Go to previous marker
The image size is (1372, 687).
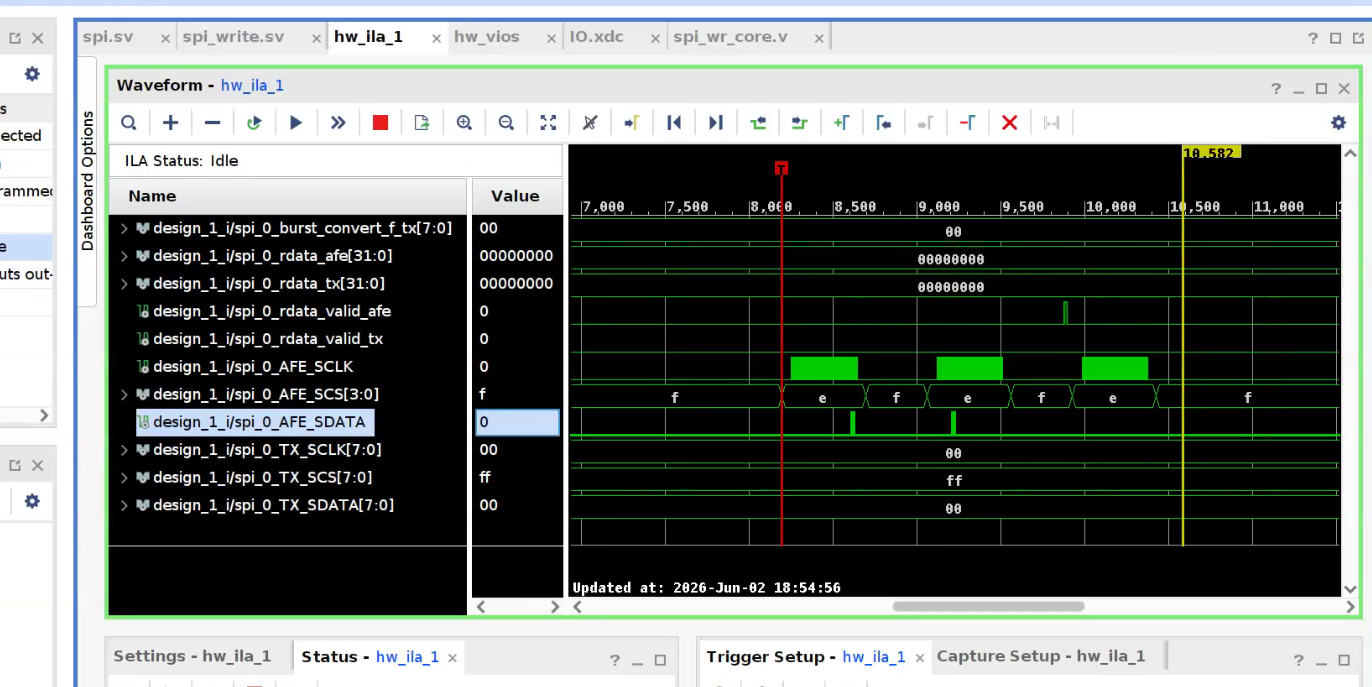pos(883,122)
